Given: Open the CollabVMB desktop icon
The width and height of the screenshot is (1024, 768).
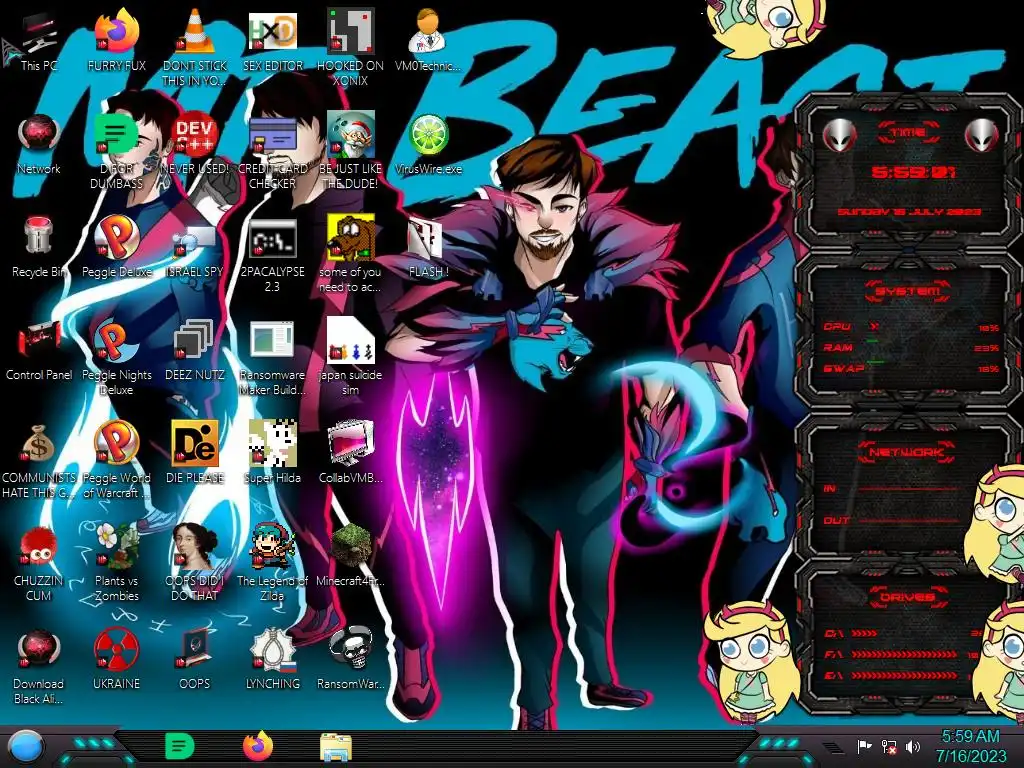Looking at the screenshot, I should click(350, 452).
